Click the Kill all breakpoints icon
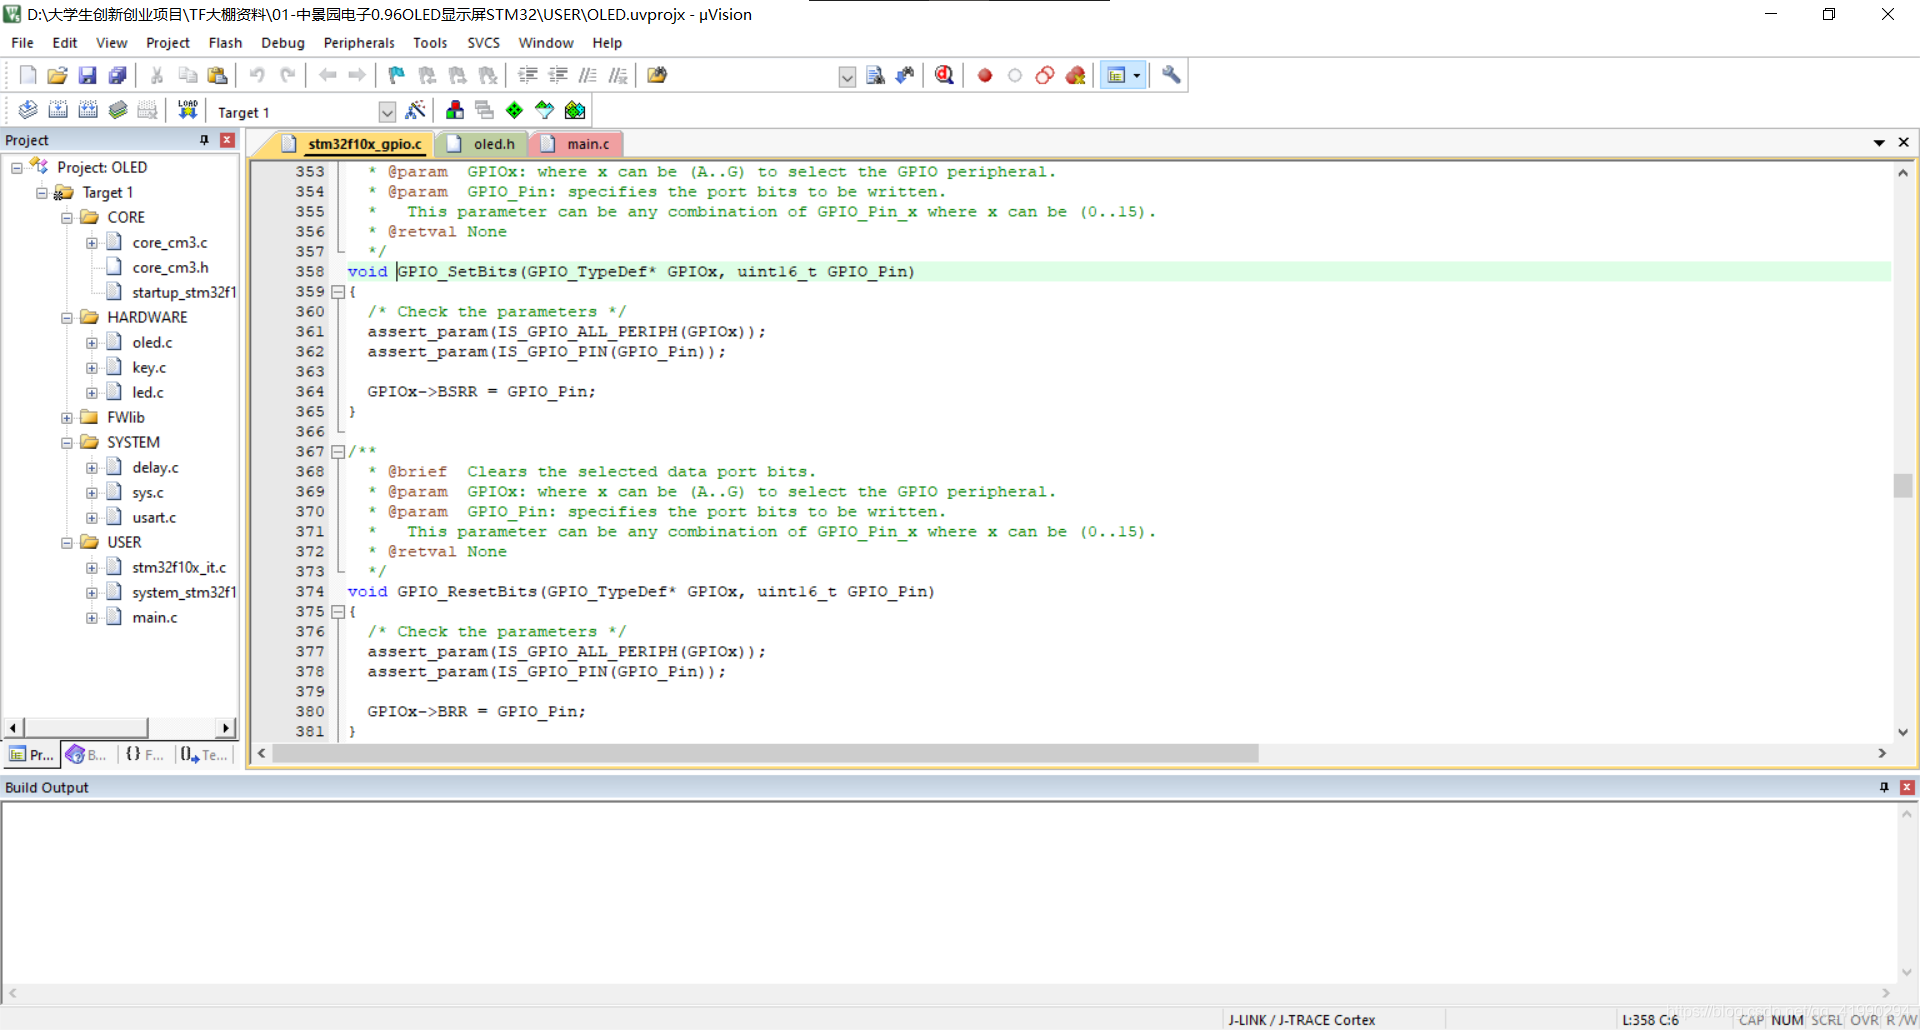Viewport: 1920px width, 1030px height. 1076,75
